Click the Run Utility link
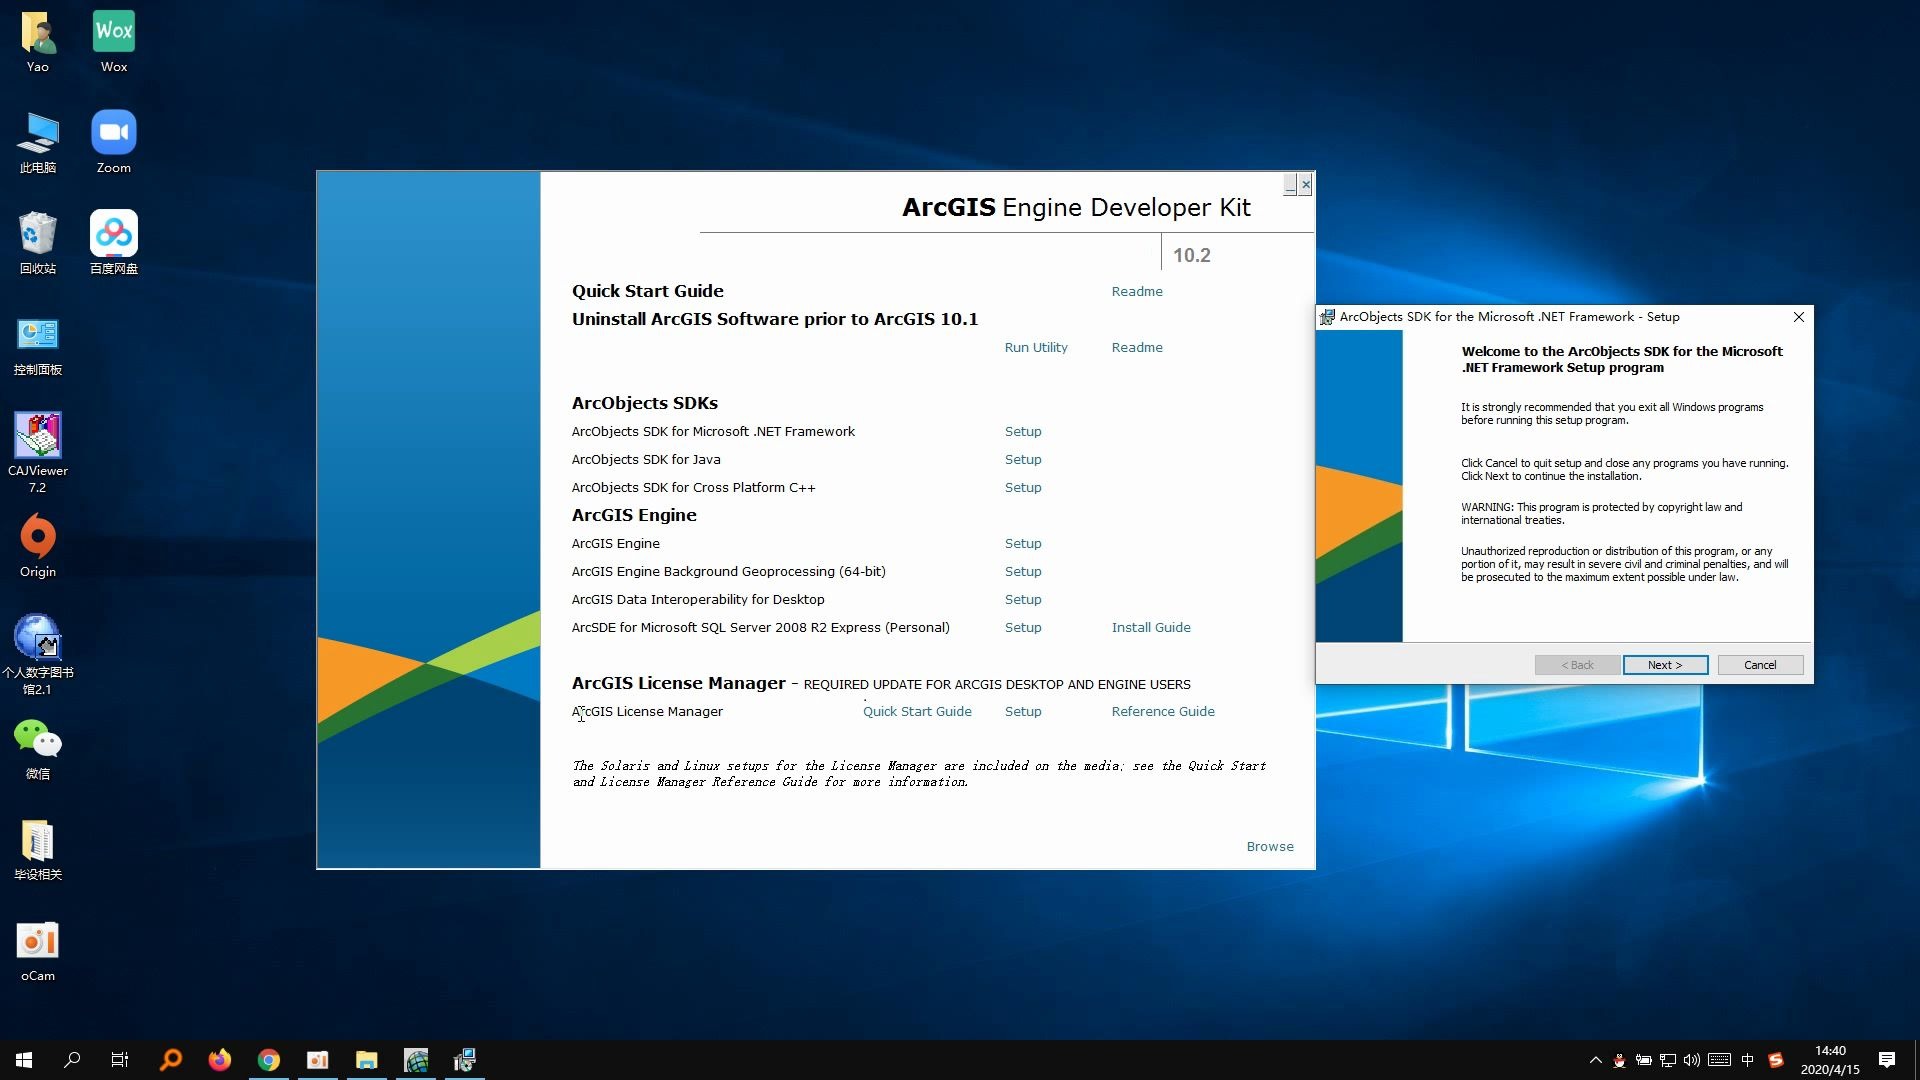This screenshot has width=1920, height=1080. tap(1036, 348)
